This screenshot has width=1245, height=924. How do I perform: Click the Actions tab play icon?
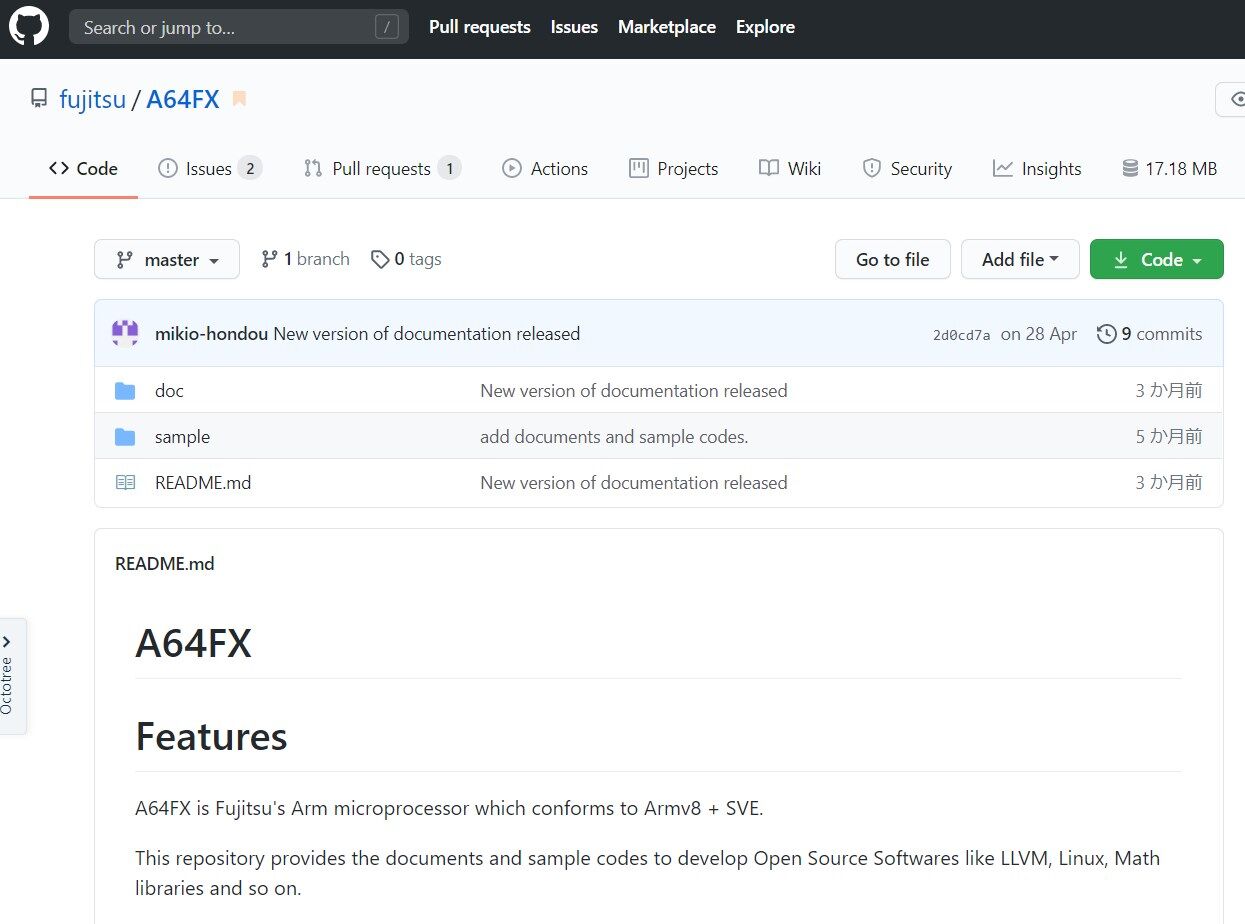pos(511,168)
